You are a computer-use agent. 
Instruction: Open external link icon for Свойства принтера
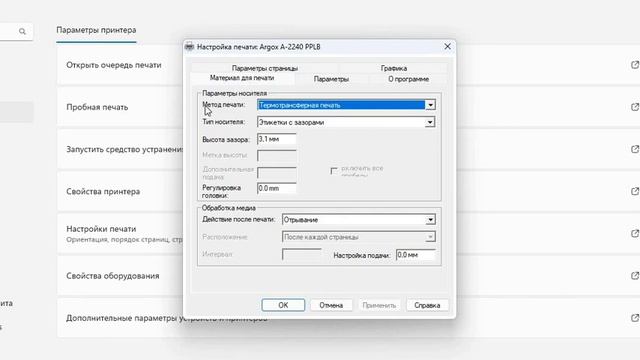(635, 191)
